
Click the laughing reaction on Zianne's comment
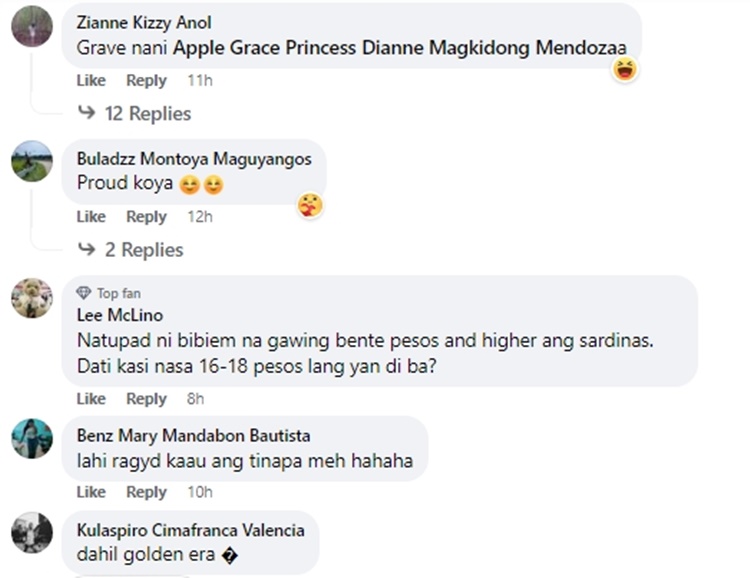tap(625, 70)
